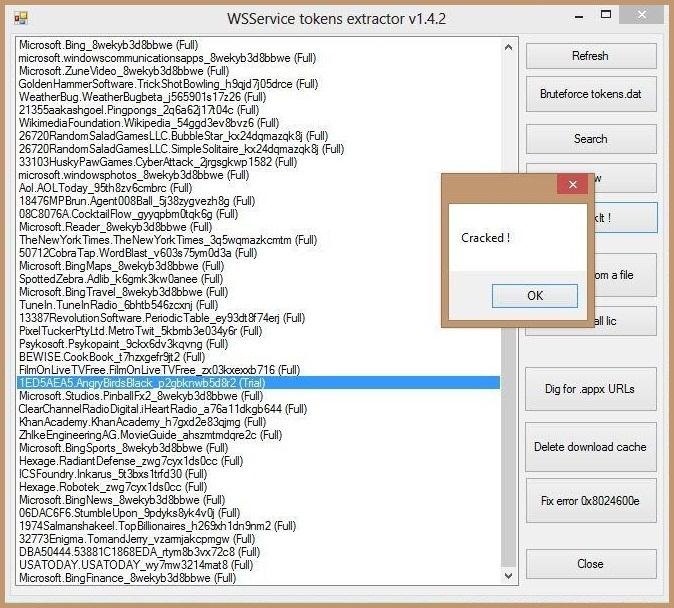Click the Close button at bottom right
The height and width of the screenshot is (608, 674).
click(591, 564)
